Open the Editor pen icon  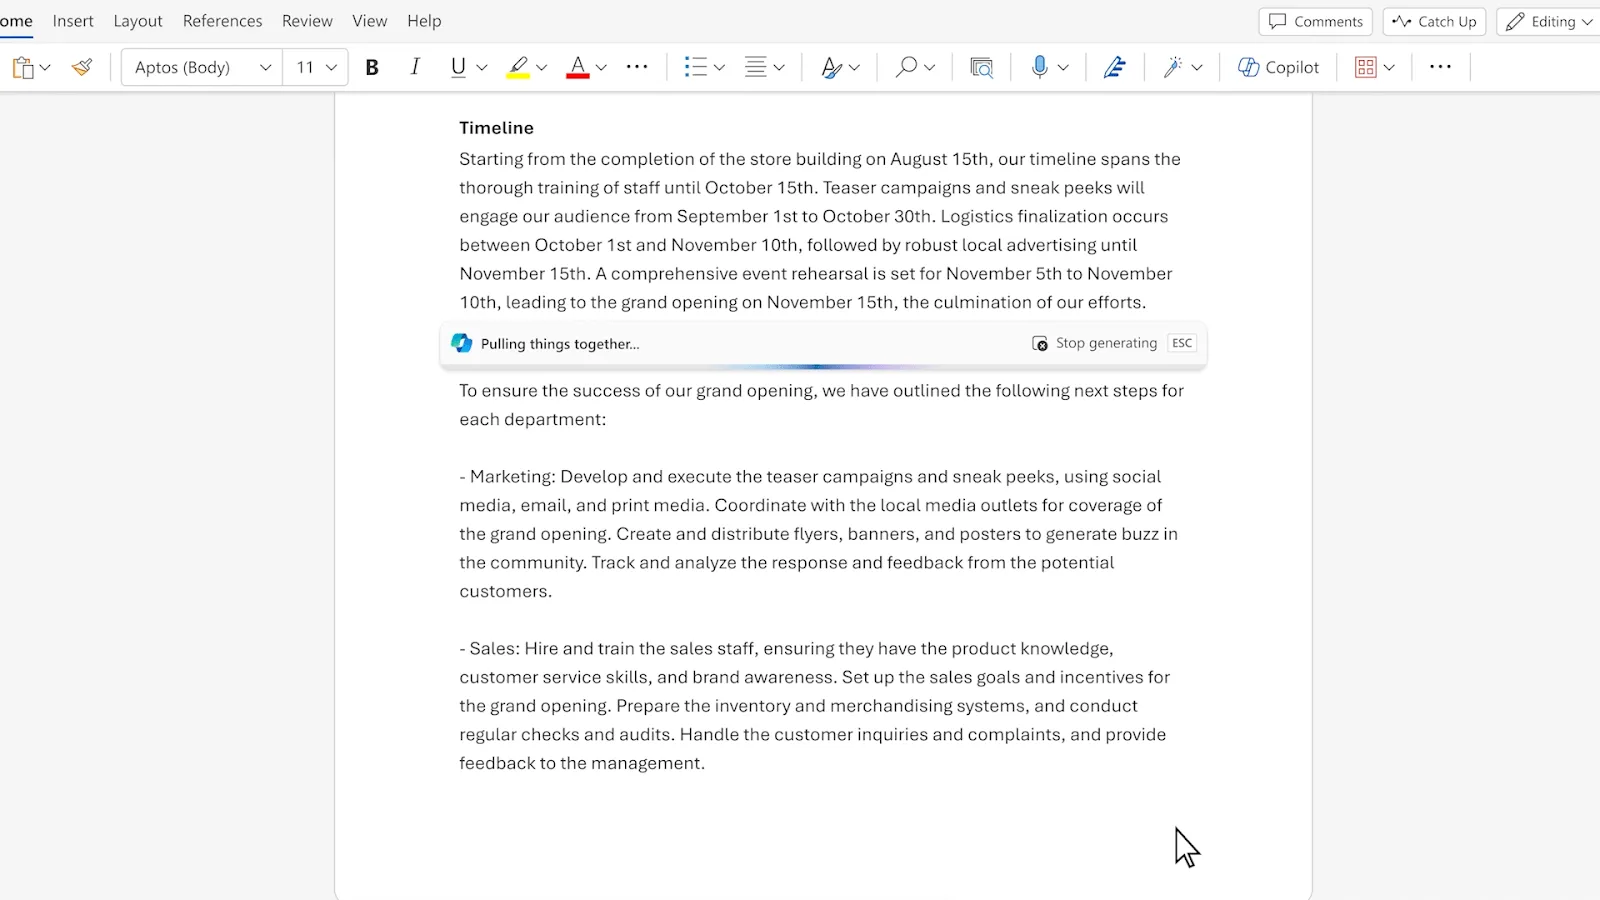[1115, 67]
